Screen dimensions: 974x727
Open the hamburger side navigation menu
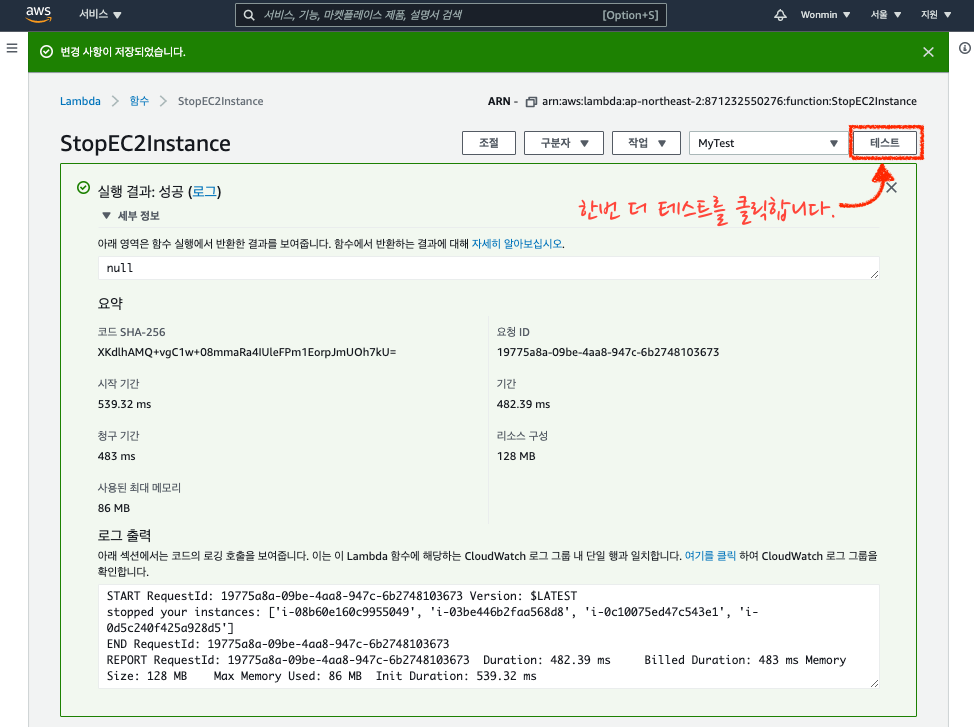12,48
